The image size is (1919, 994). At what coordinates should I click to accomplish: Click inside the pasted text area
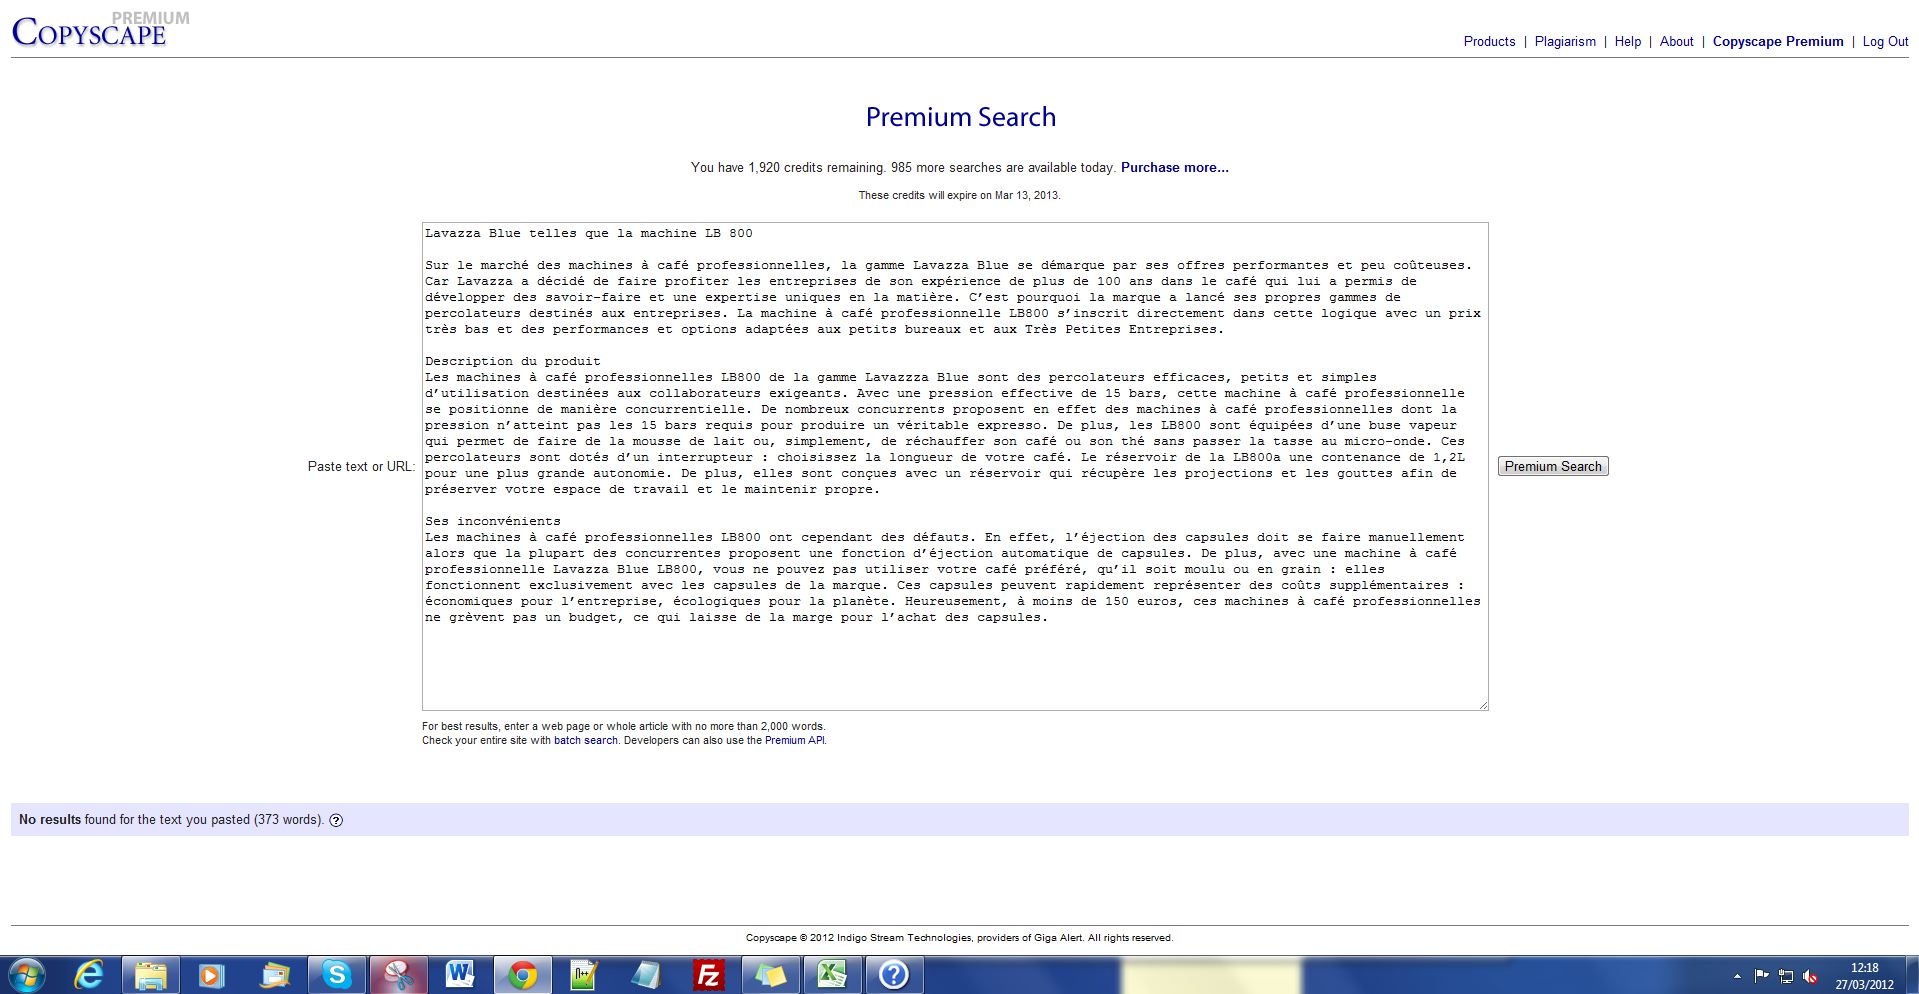click(954, 660)
